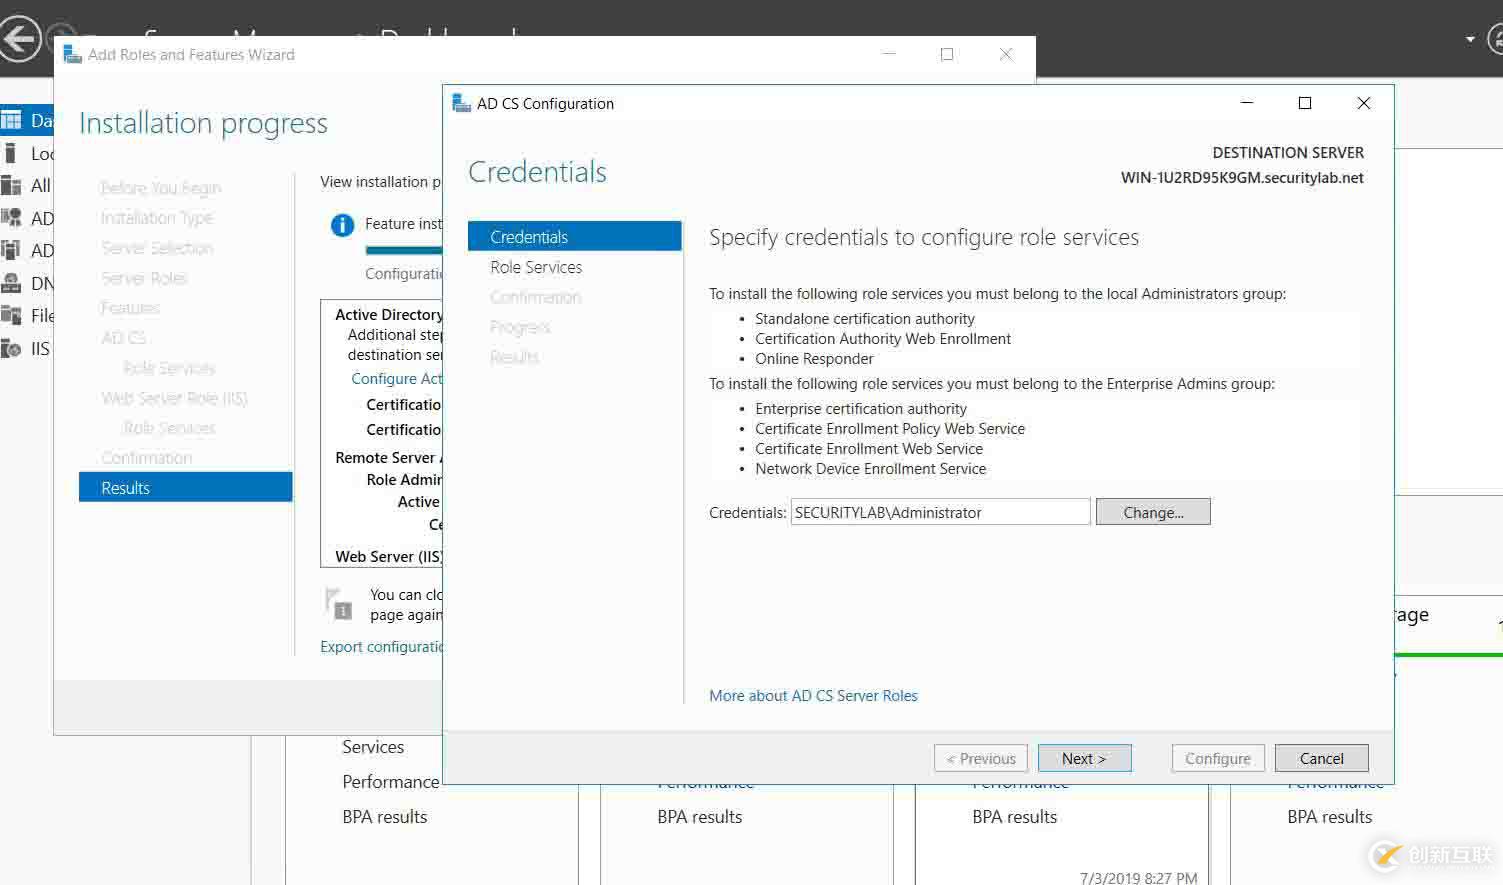The image size is (1503, 885).
Task: Click the 7/3/2019 8:27 PM timestamp
Action: pyautogui.click(x=1138, y=877)
